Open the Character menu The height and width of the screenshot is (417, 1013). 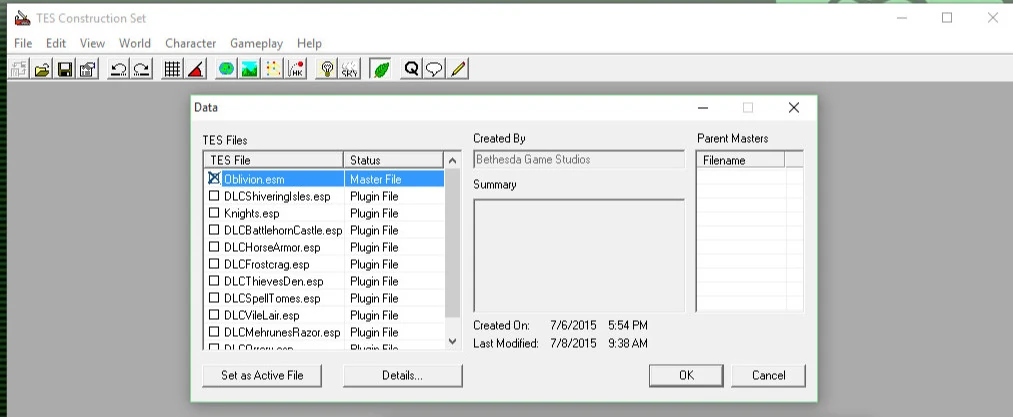[x=191, y=43]
